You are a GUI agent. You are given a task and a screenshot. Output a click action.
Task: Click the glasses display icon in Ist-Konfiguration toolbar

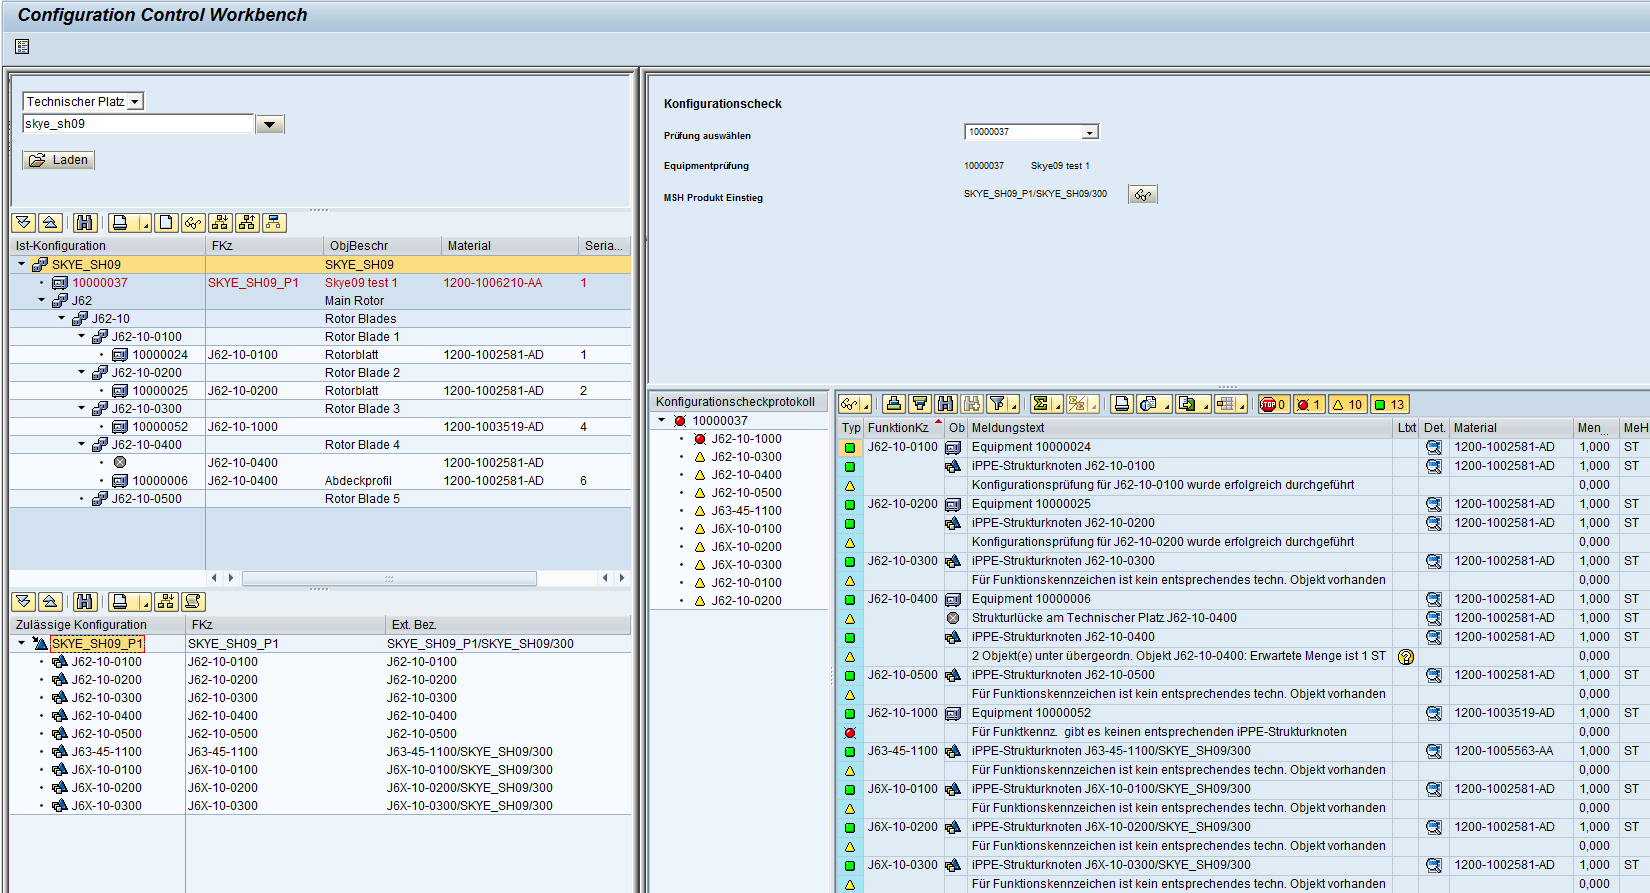click(193, 223)
